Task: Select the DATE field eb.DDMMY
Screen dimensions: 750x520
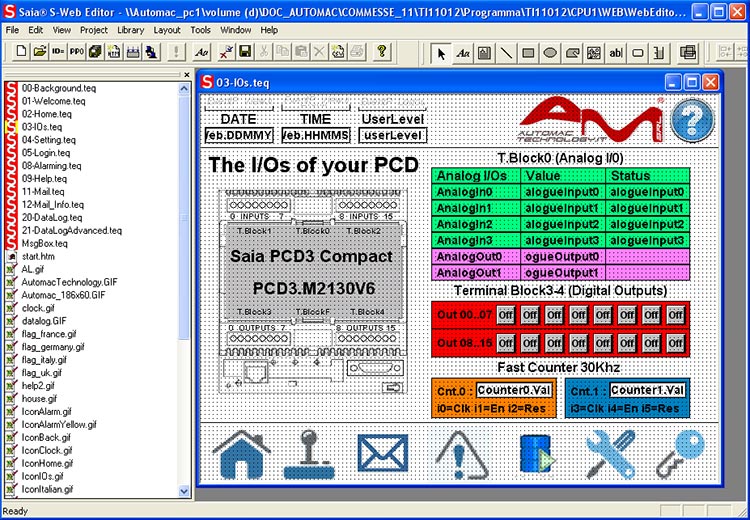Action: point(239,135)
